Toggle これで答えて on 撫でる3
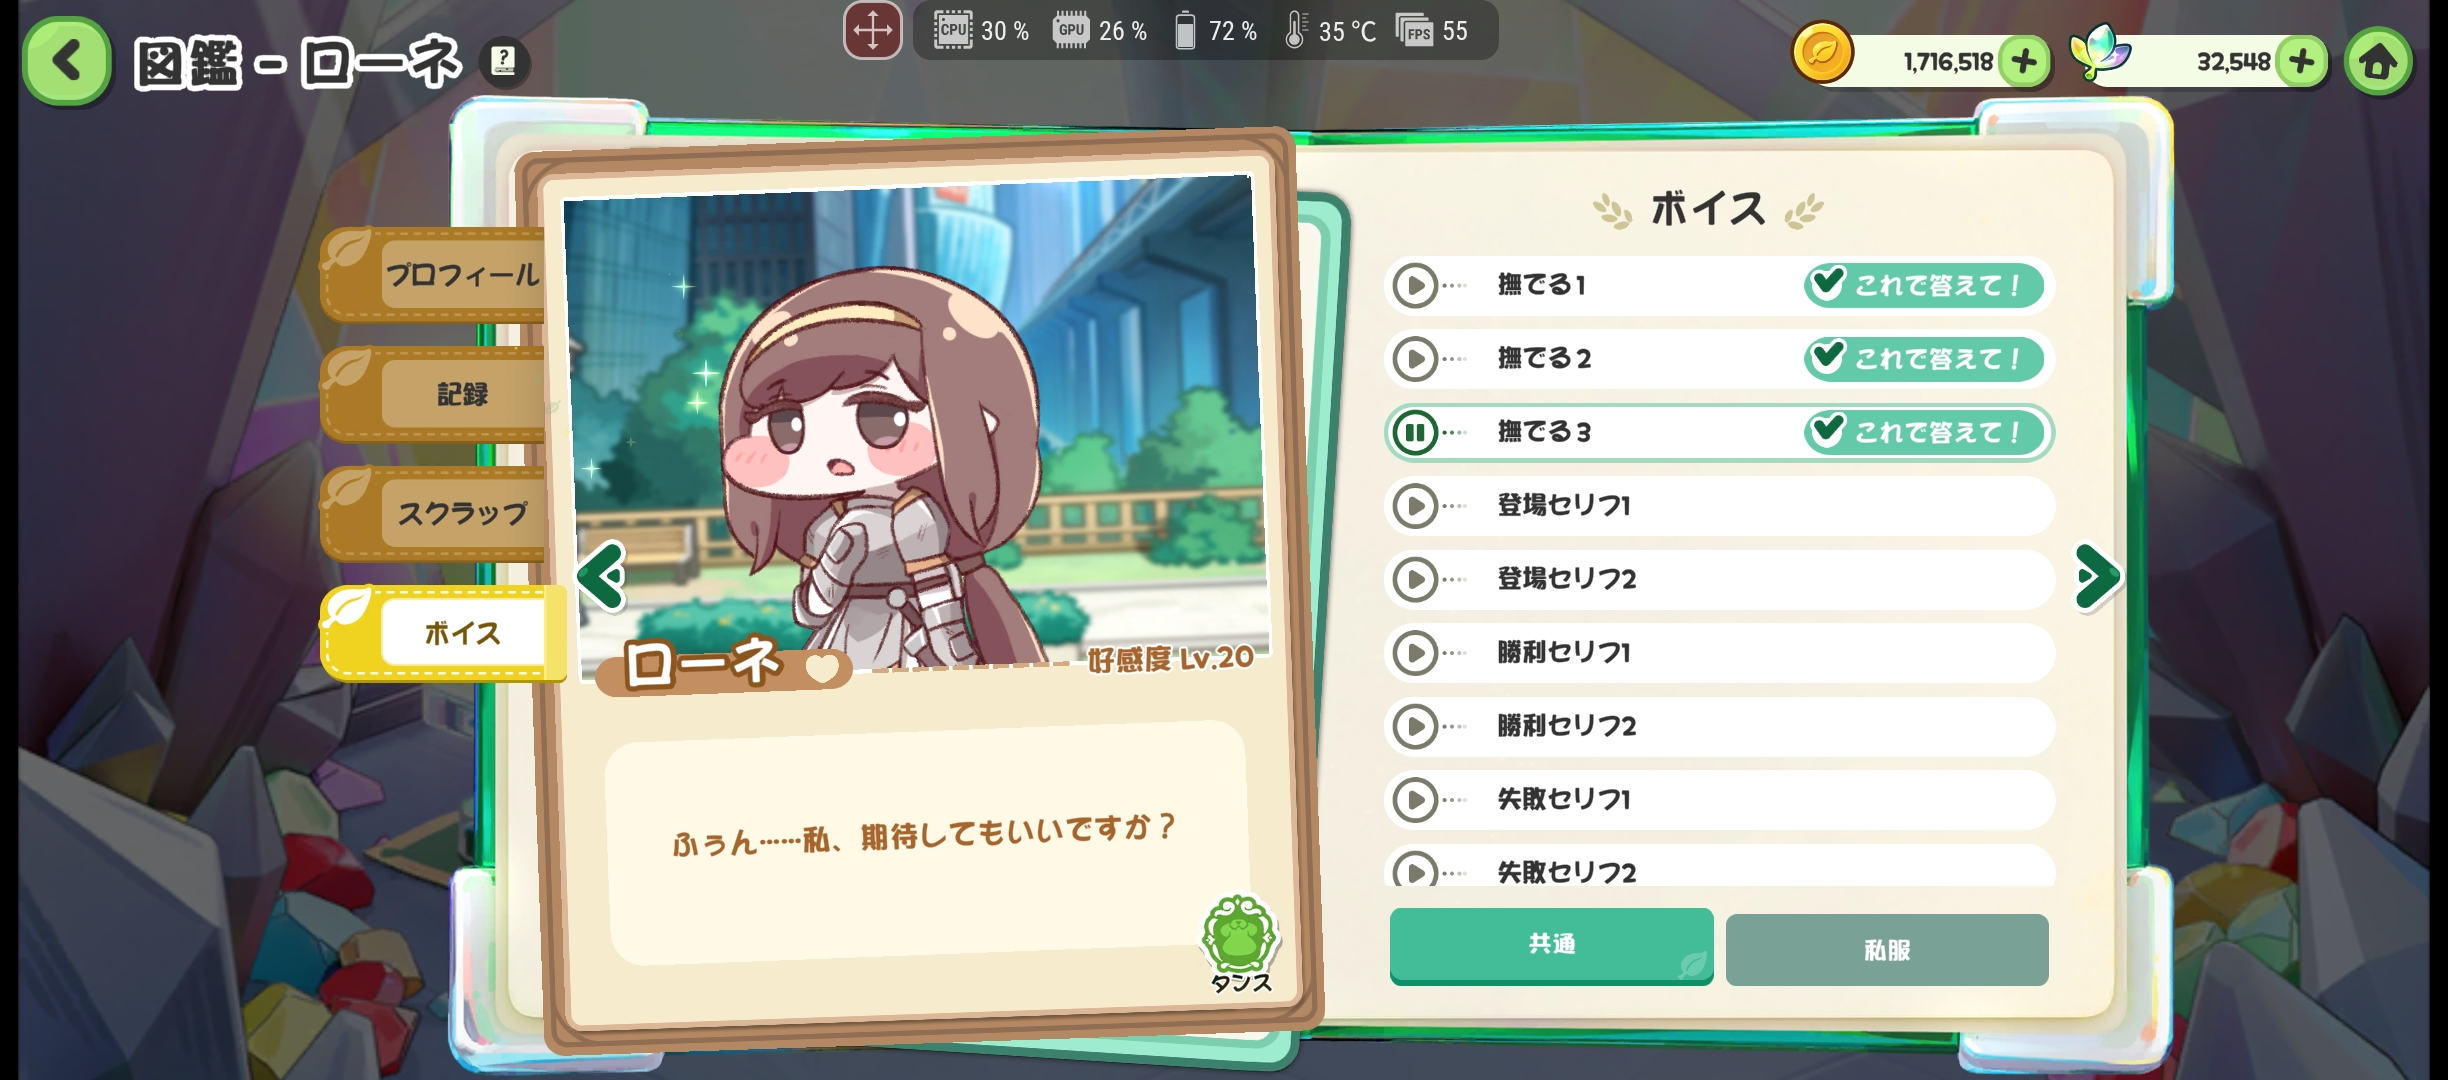The height and width of the screenshot is (1080, 2448). click(x=1923, y=432)
